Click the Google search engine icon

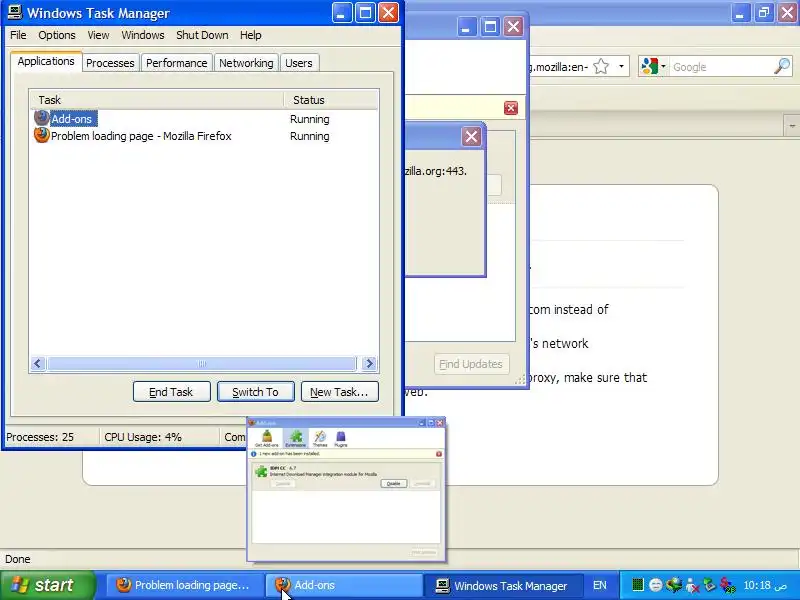coord(649,66)
